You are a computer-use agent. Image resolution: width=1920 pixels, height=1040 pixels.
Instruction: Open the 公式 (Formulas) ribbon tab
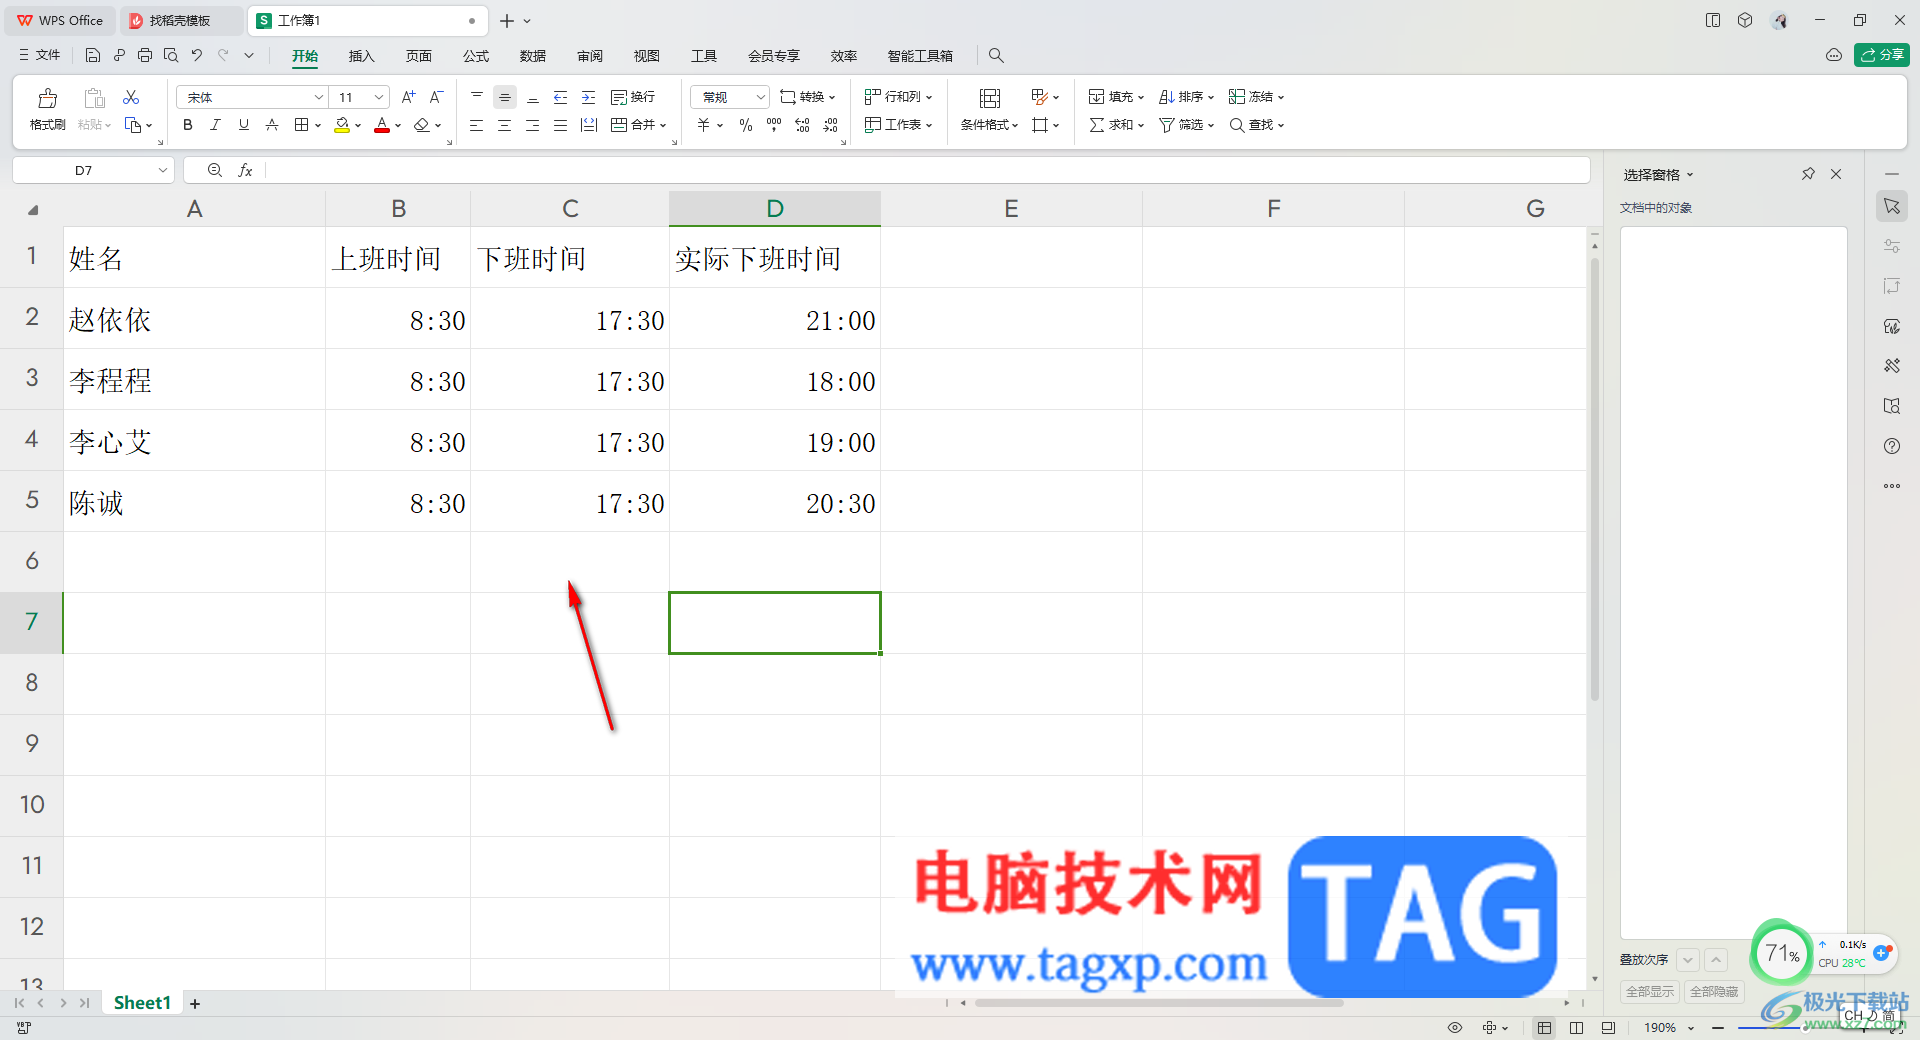[476, 56]
